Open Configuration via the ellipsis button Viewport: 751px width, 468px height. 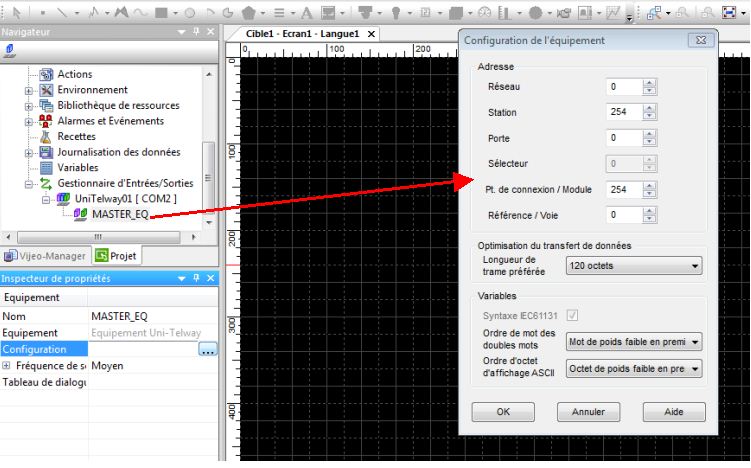(207, 350)
